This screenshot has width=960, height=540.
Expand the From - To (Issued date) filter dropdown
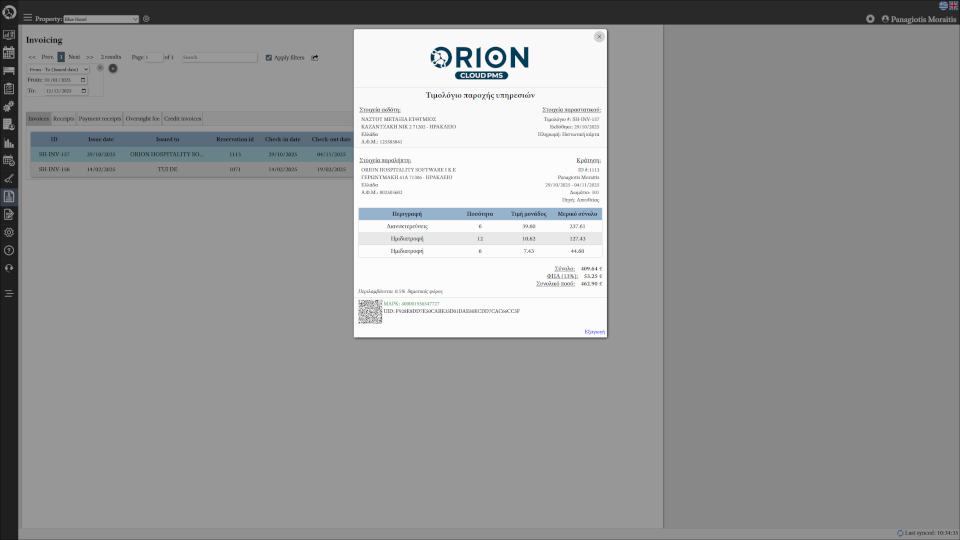[58, 68]
